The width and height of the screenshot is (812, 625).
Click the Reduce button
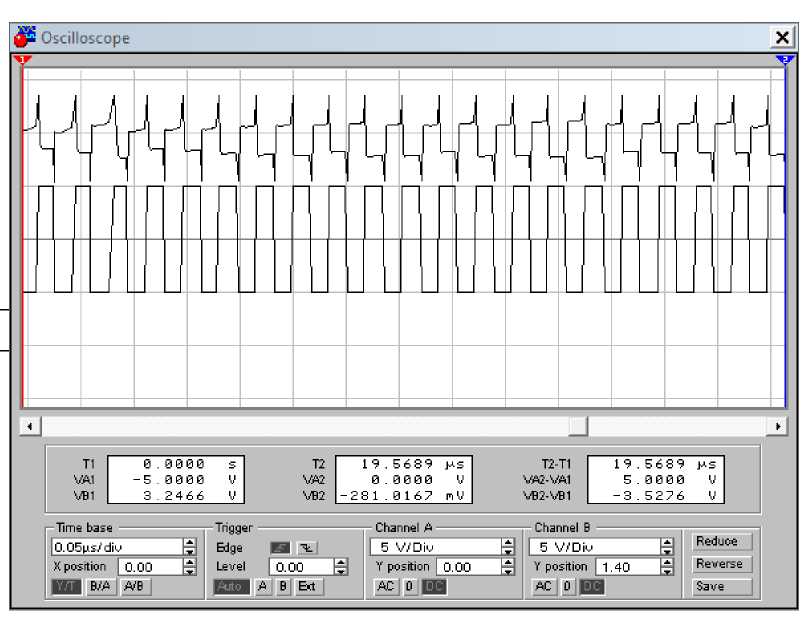coord(719,541)
